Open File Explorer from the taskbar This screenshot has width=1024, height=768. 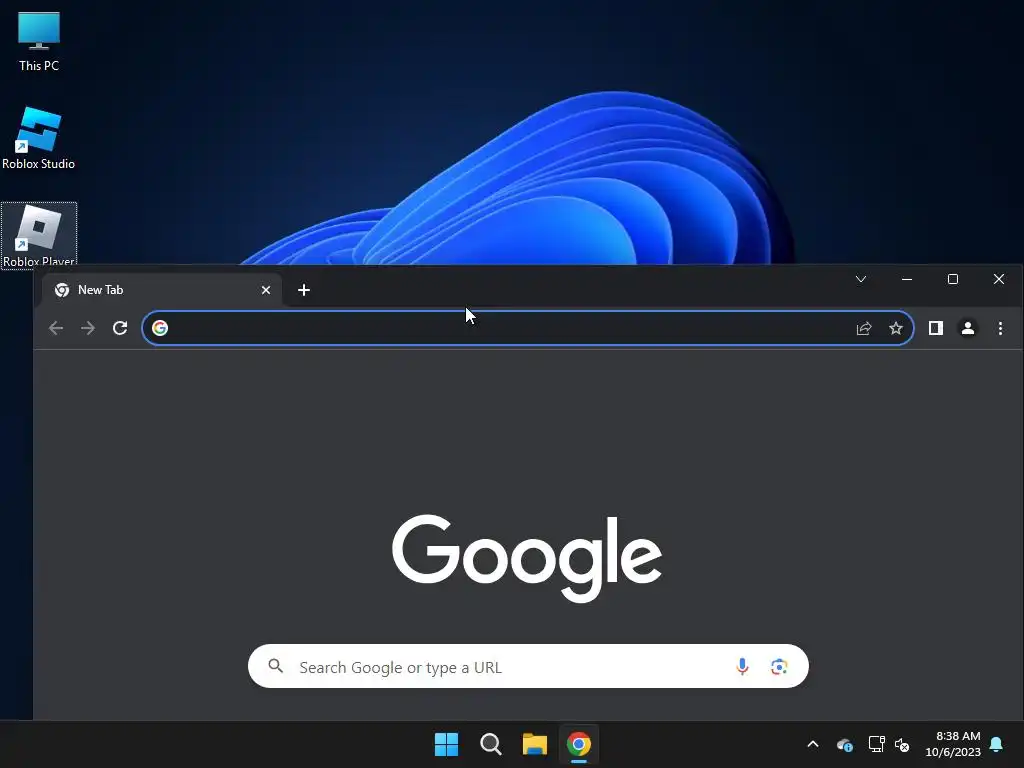click(535, 744)
